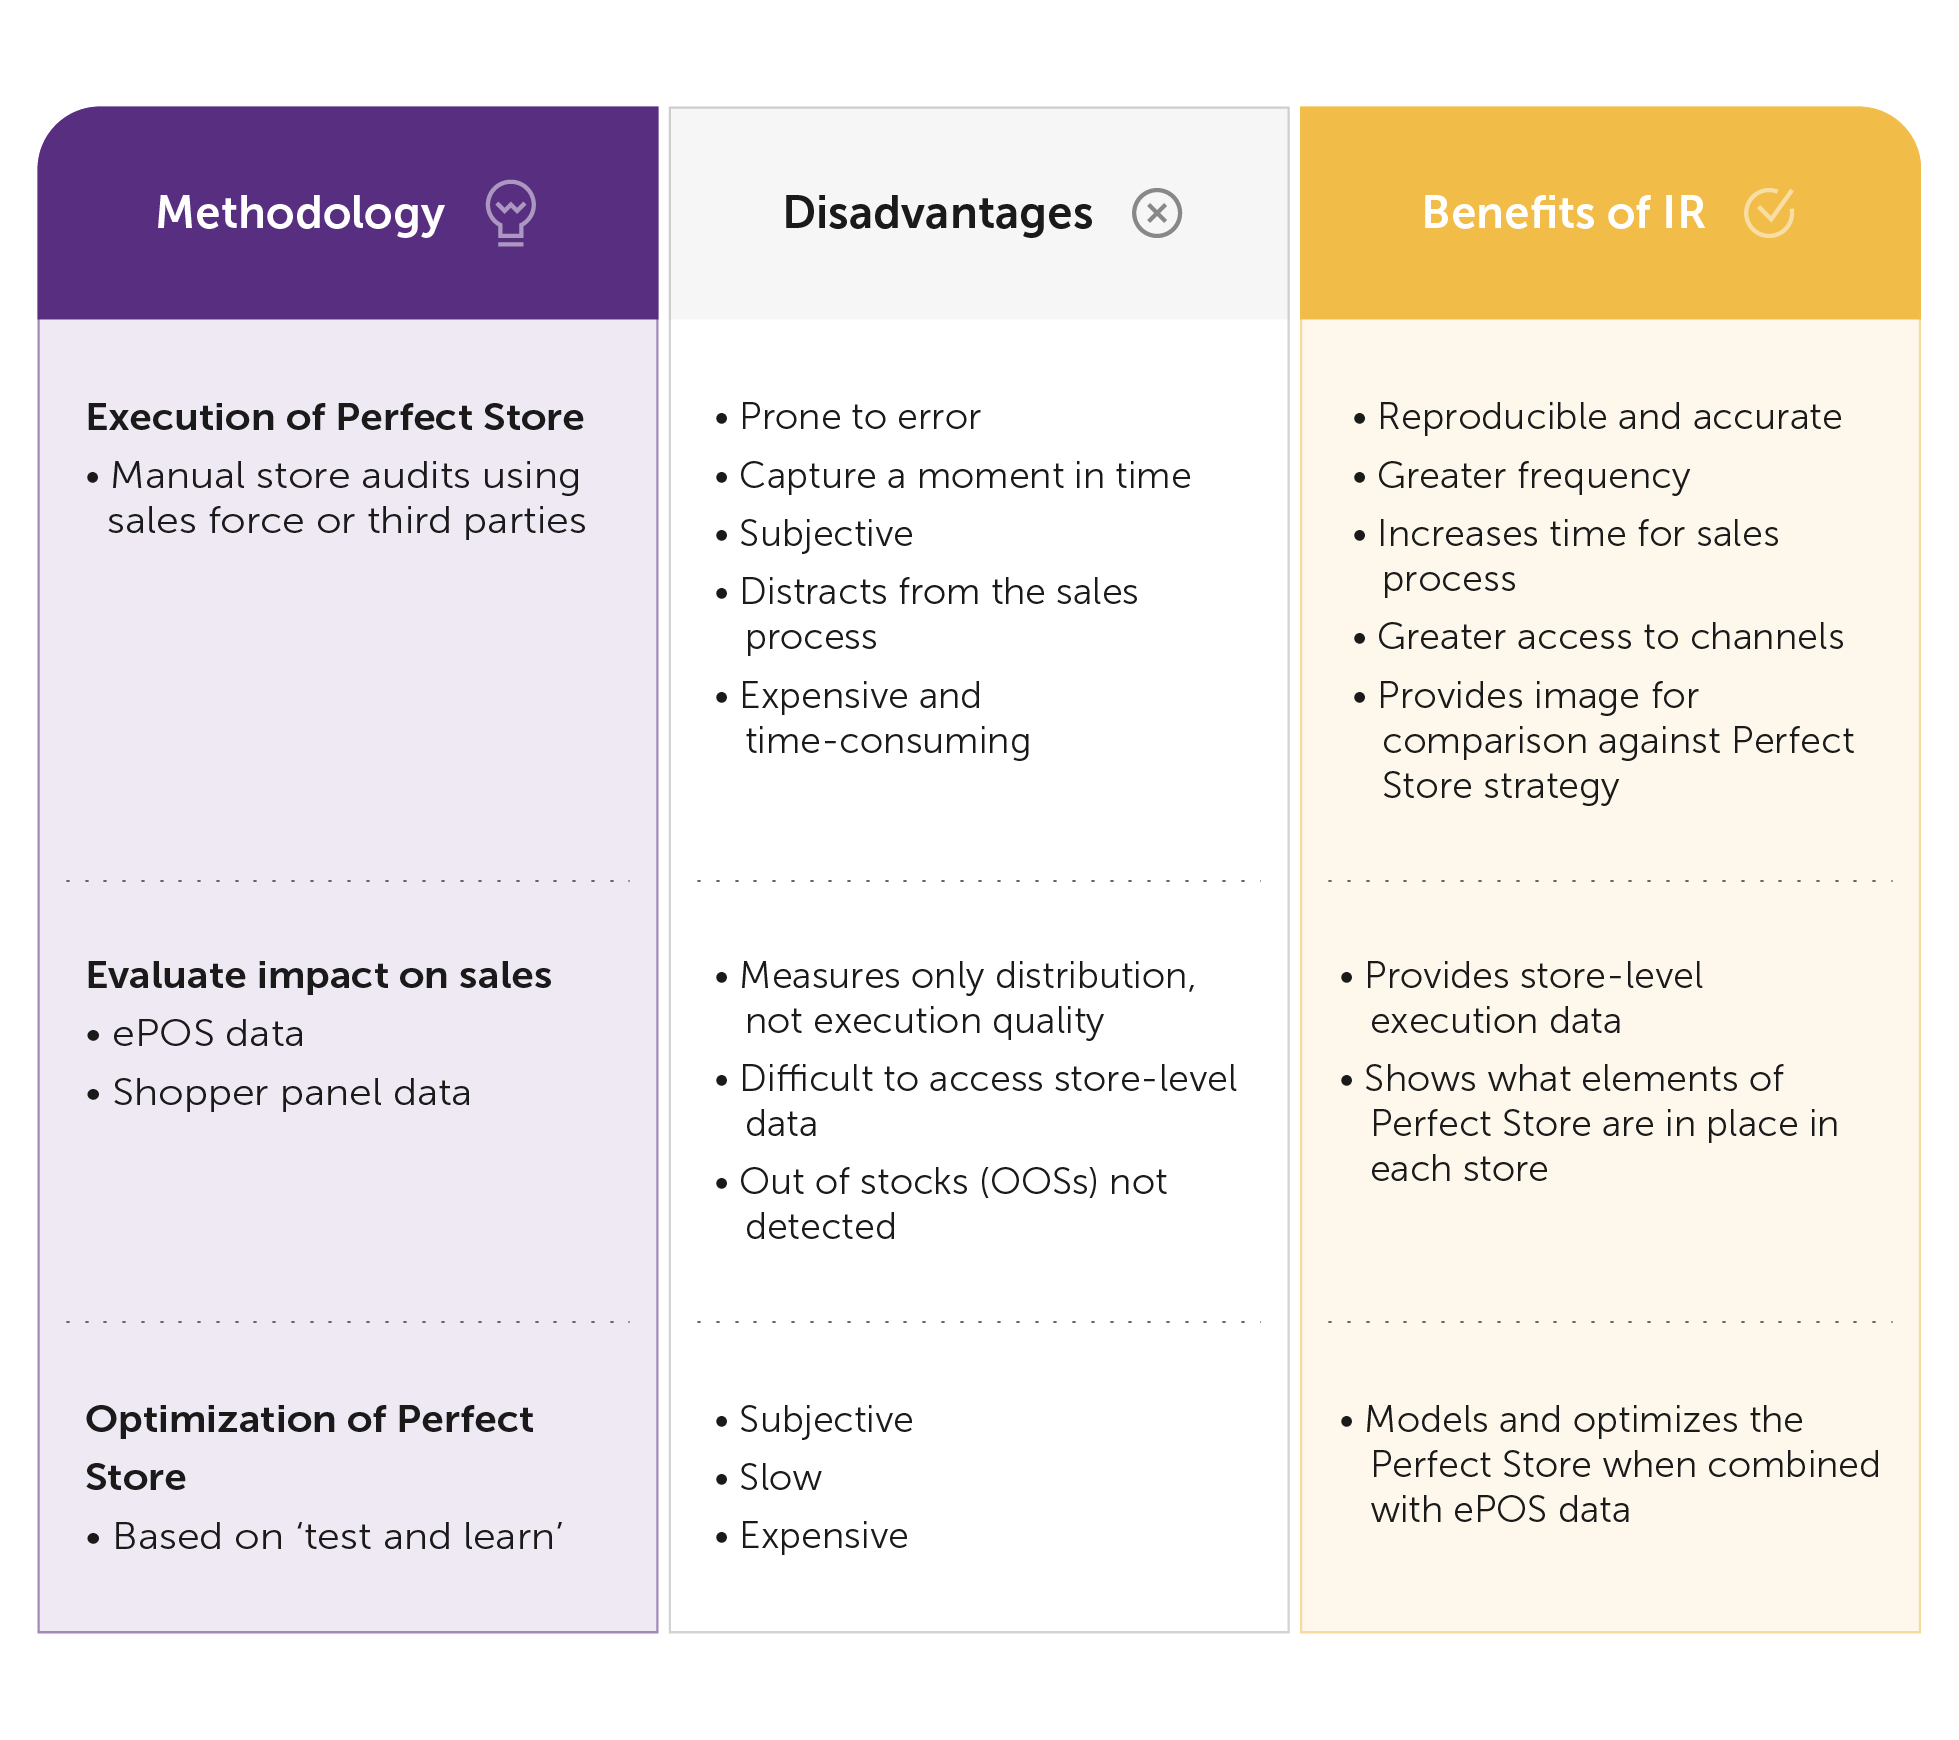
Task: Select the 'Greater access to channels' bullet
Action: [1609, 637]
